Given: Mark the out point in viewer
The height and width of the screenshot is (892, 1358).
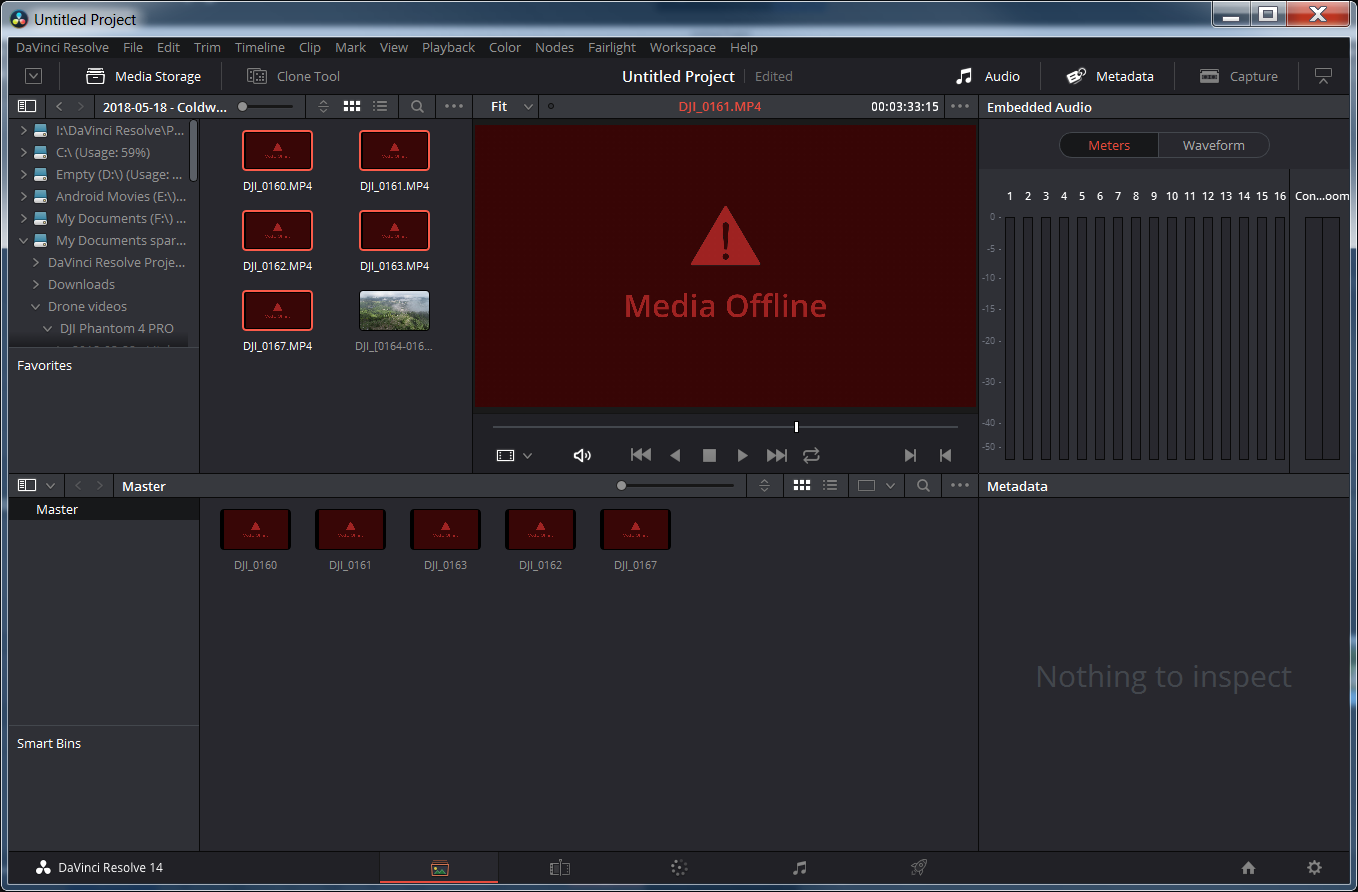Looking at the screenshot, I should tap(945, 455).
